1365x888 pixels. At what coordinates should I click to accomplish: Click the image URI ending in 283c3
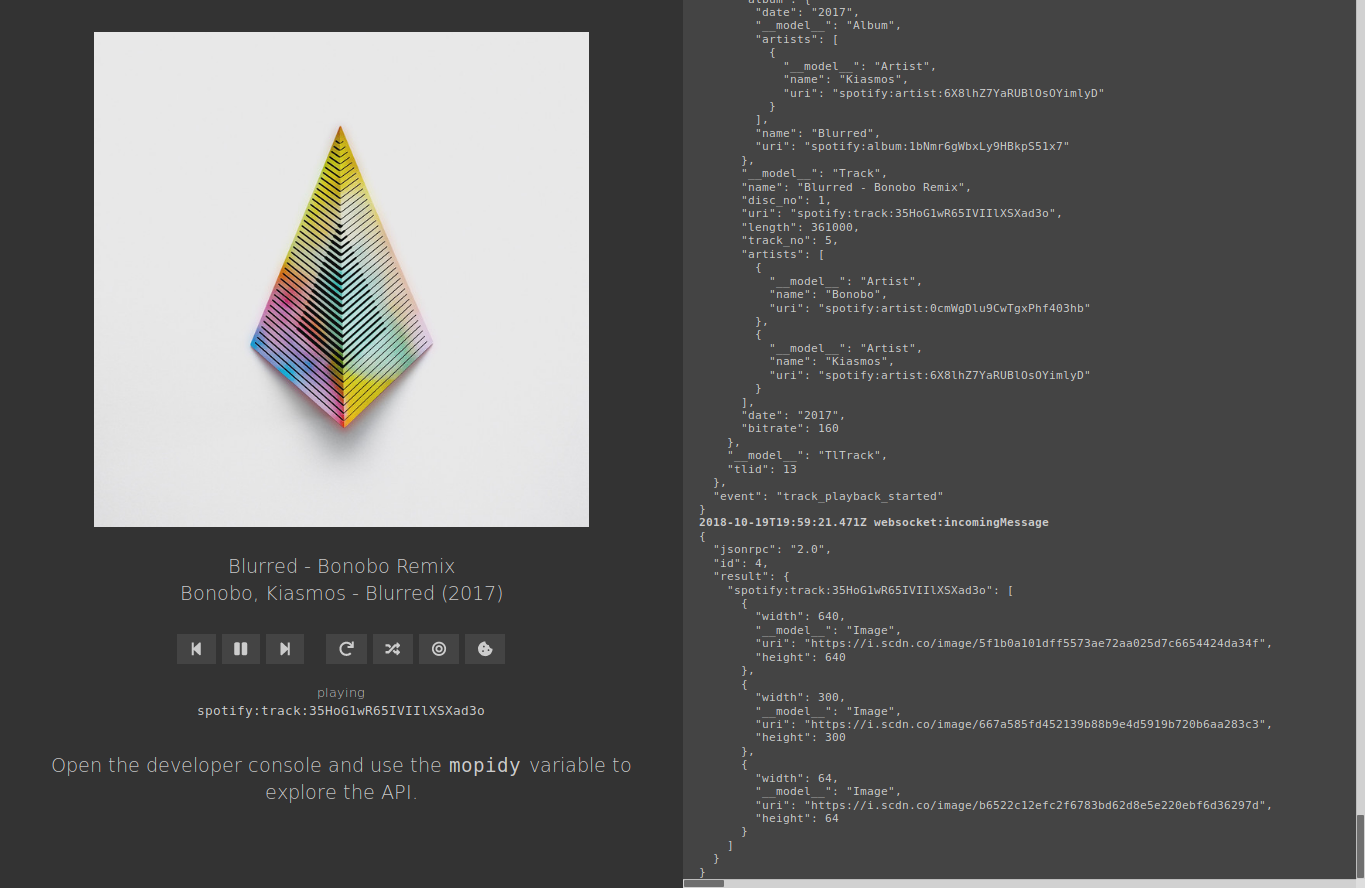point(1014,724)
